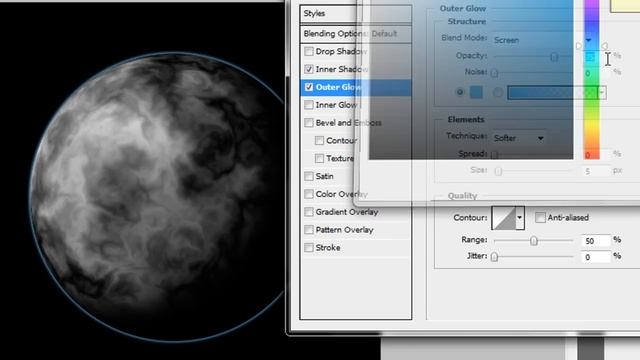Image resolution: width=640 pixels, height=360 pixels.
Task: Pick a shade in the blue color field
Action: pos(471,80)
